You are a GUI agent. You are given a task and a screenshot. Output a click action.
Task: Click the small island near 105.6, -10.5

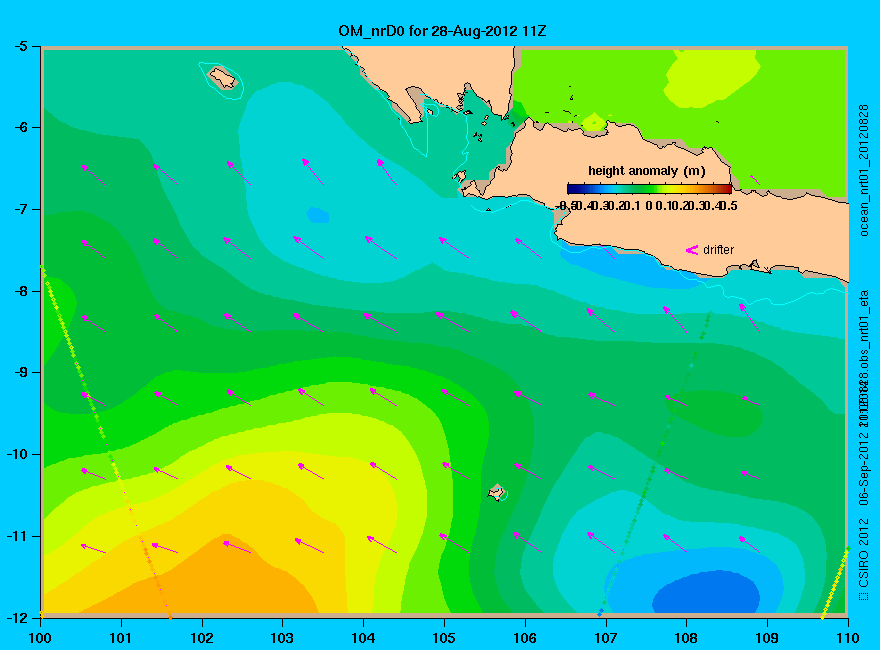(x=497, y=492)
